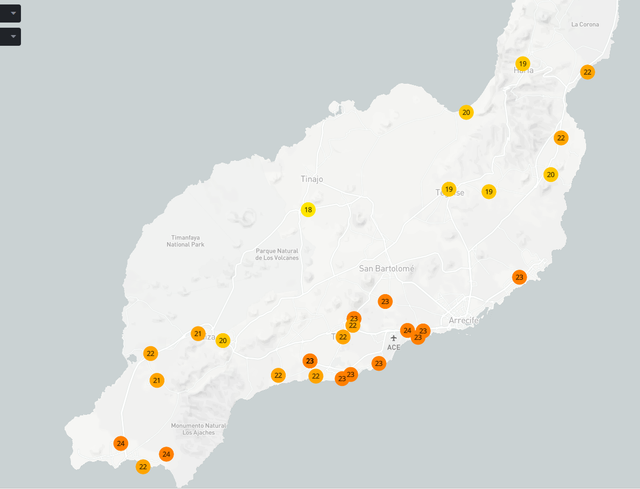Click the 22 marker on the western coast
The image size is (640, 489).
click(151, 353)
